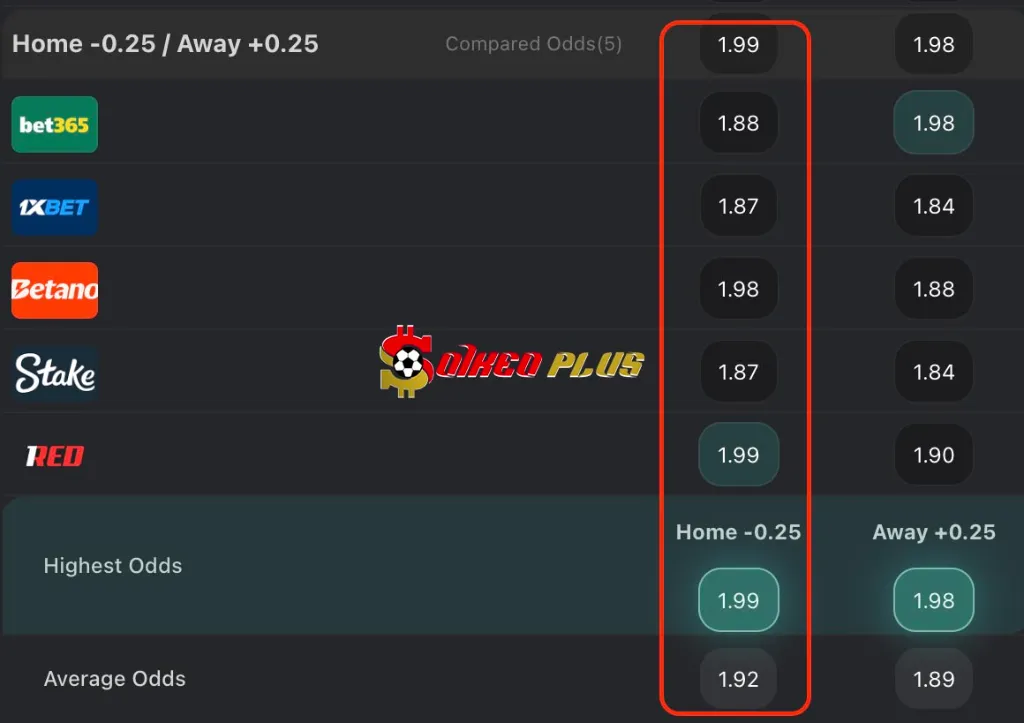Image resolution: width=1024 pixels, height=723 pixels.
Task: Select 1RED highlighted home odds 1.99
Action: tap(738, 455)
